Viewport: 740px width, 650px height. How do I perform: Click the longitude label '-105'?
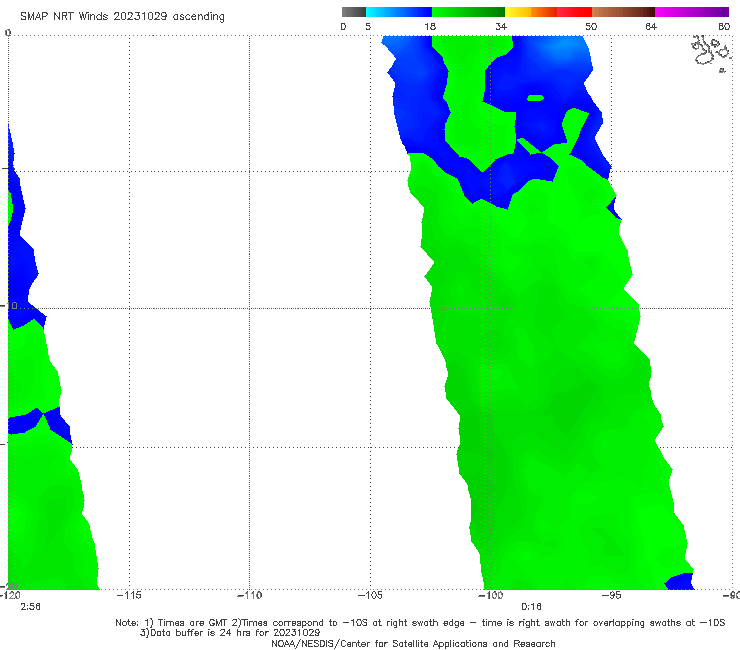click(x=370, y=595)
